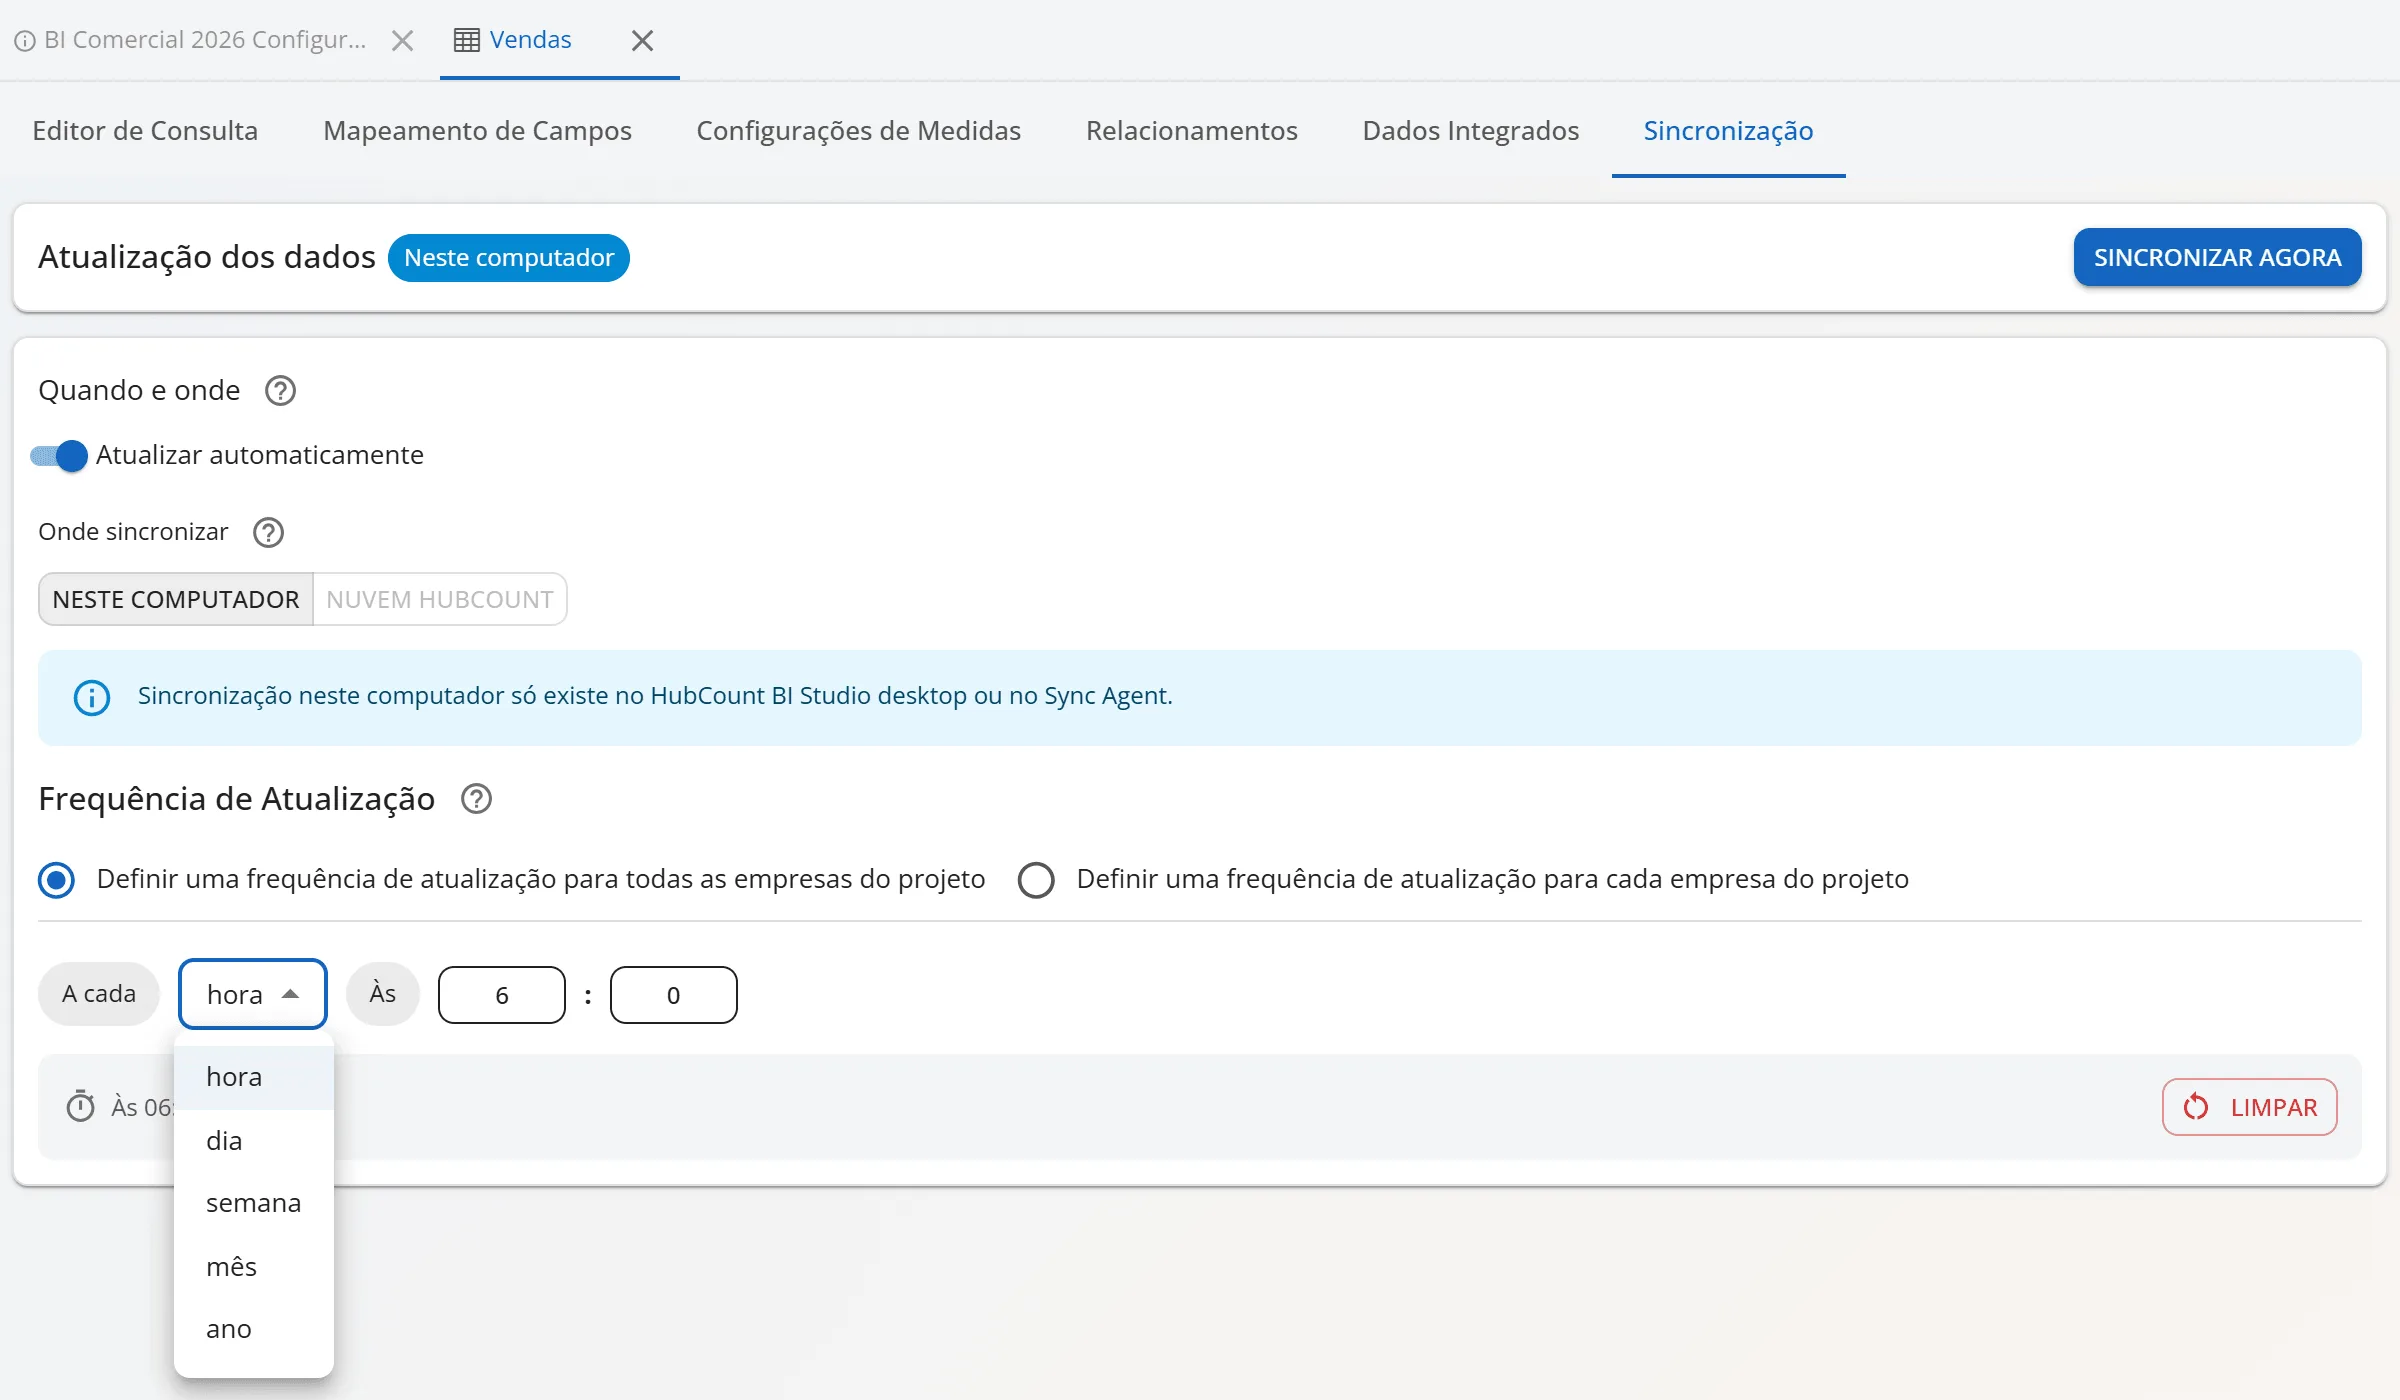This screenshot has height=1400, width=2400.
Task: Click the table icon on Vendas tab
Action: click(x=466, y=40)
